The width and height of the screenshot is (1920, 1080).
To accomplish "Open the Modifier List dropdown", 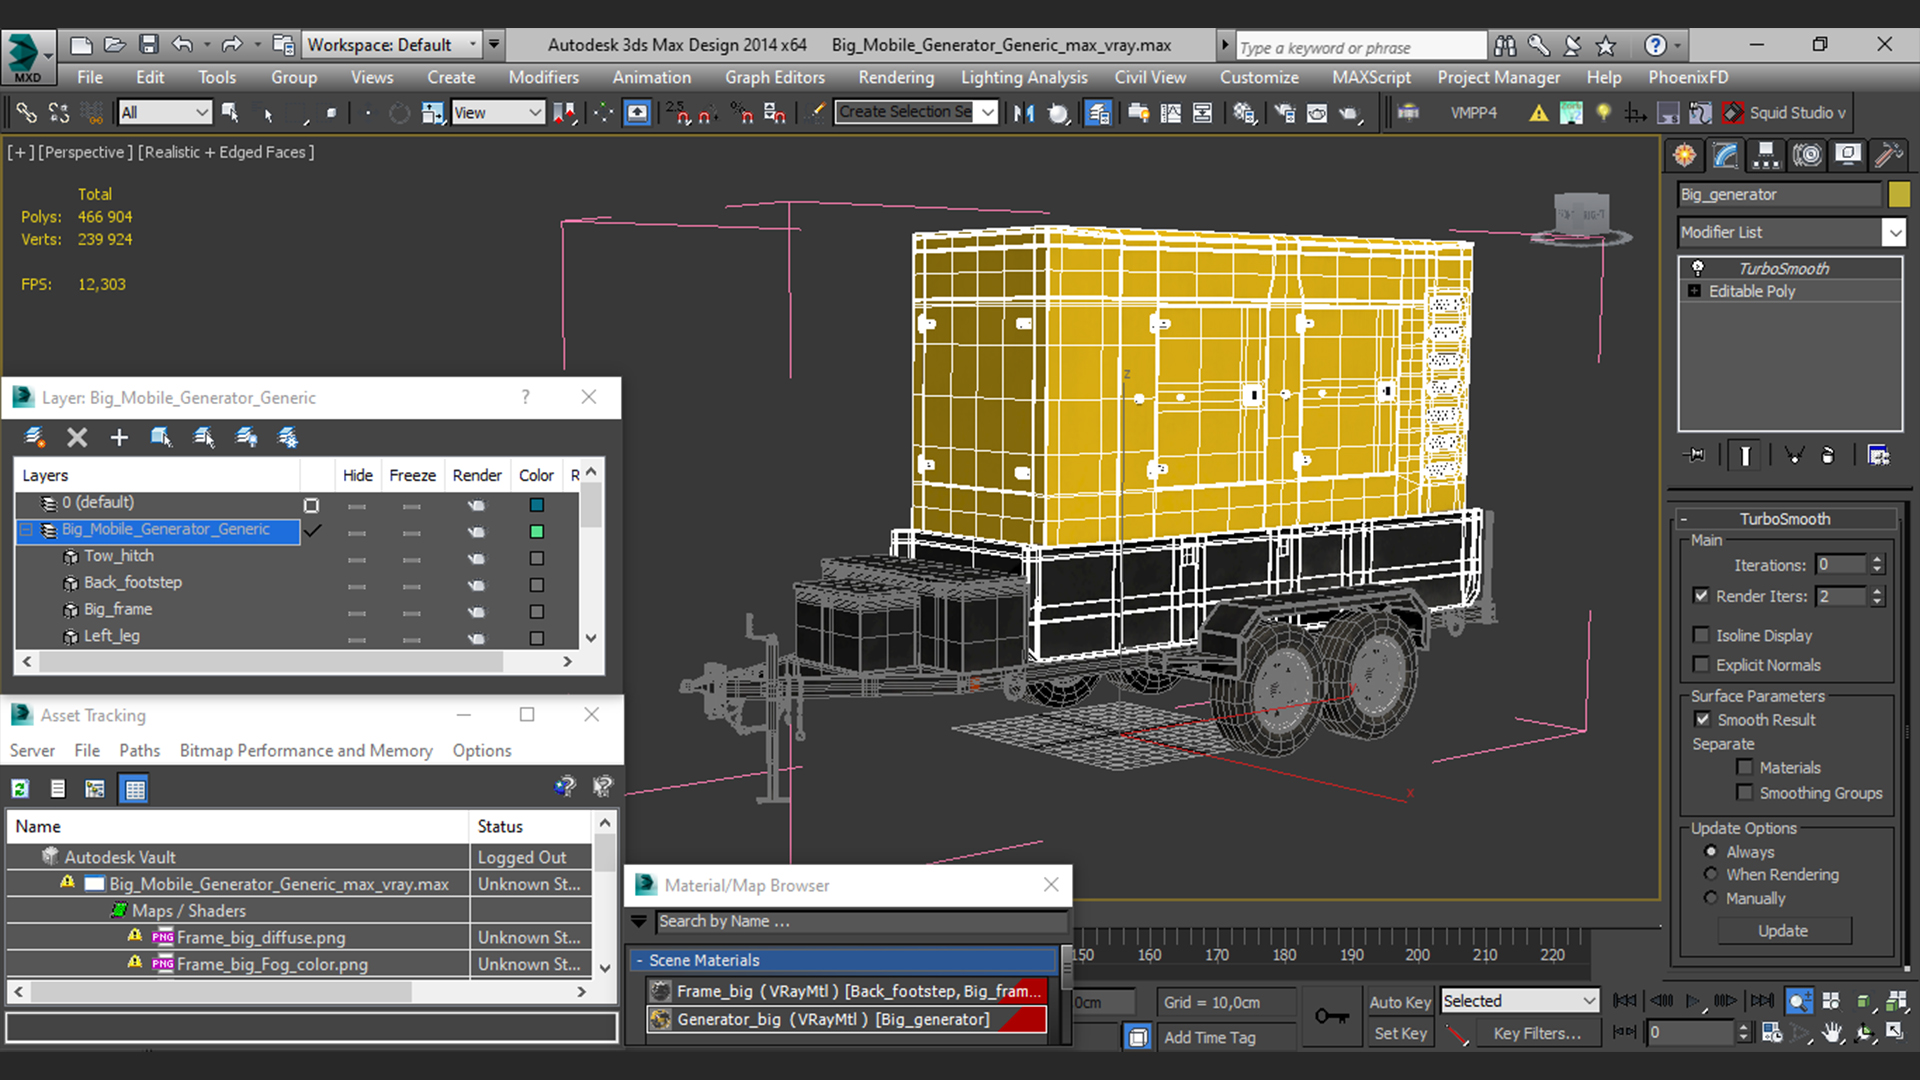I will (x=1893, y=232).
